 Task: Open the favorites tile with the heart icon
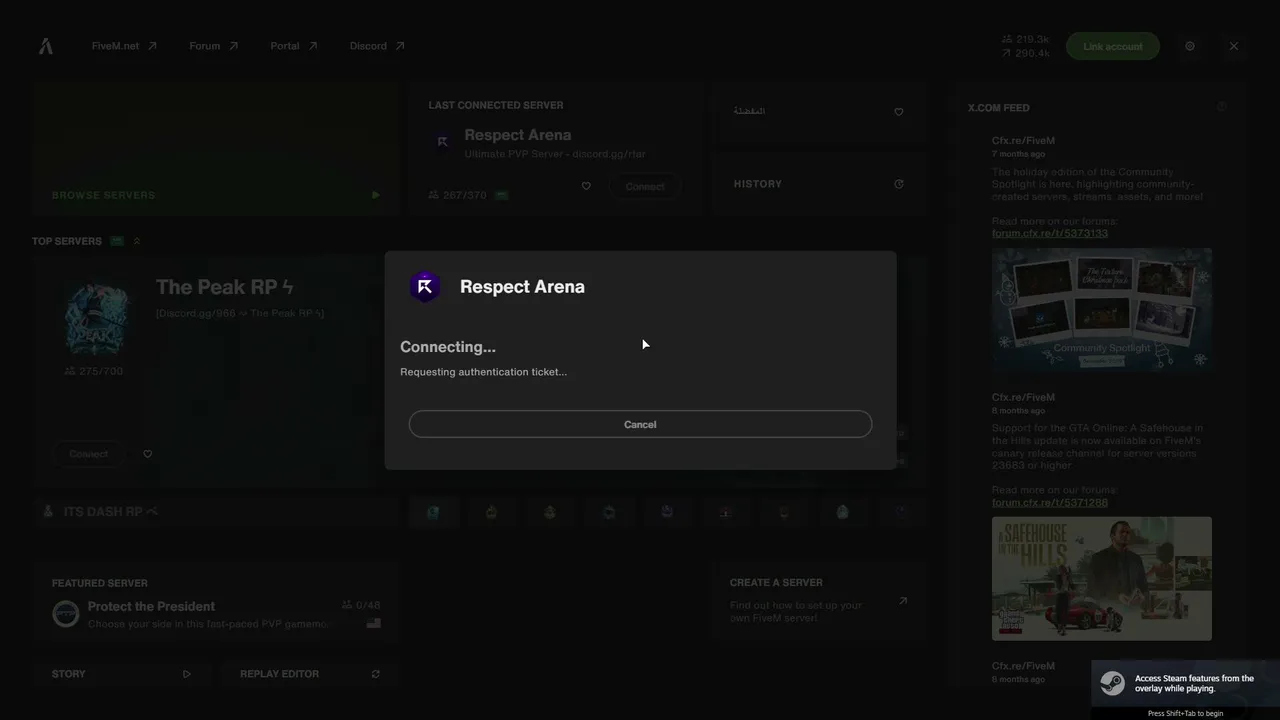pos(818,112)
